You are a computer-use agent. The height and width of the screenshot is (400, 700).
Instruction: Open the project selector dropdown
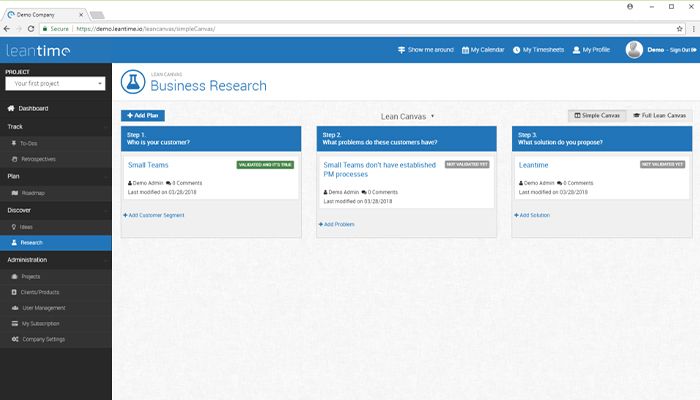pyautogui.click(x=55, y=83)
